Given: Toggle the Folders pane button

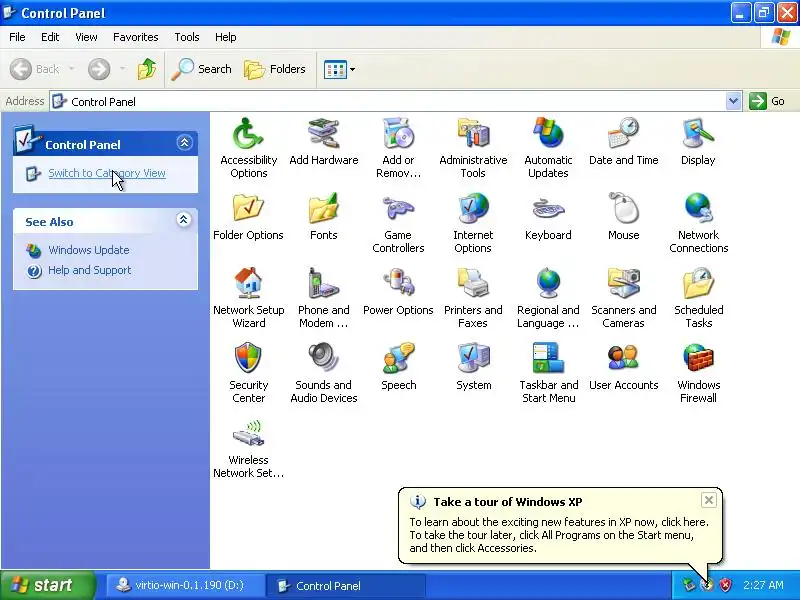Looking at the screenshot, I should (x=276, y=69).
